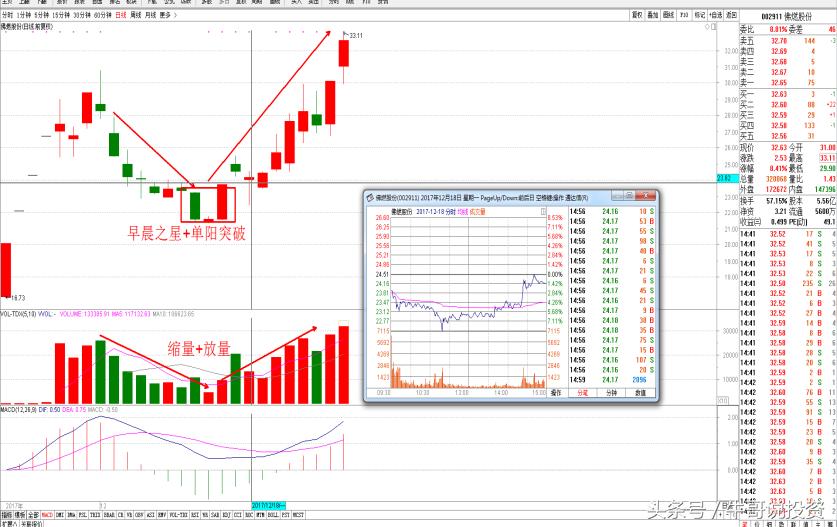Open the 操作 menu in popup window

[556, 392]
